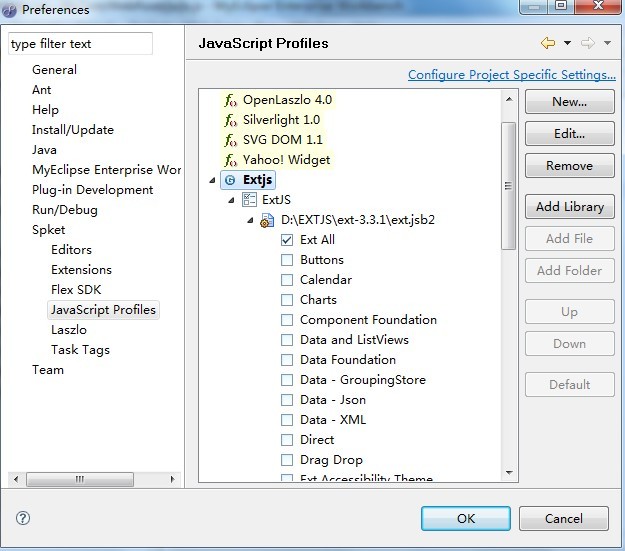Select the Team category
The width and height of the screenshot is (625, 551).
point(48,370)
